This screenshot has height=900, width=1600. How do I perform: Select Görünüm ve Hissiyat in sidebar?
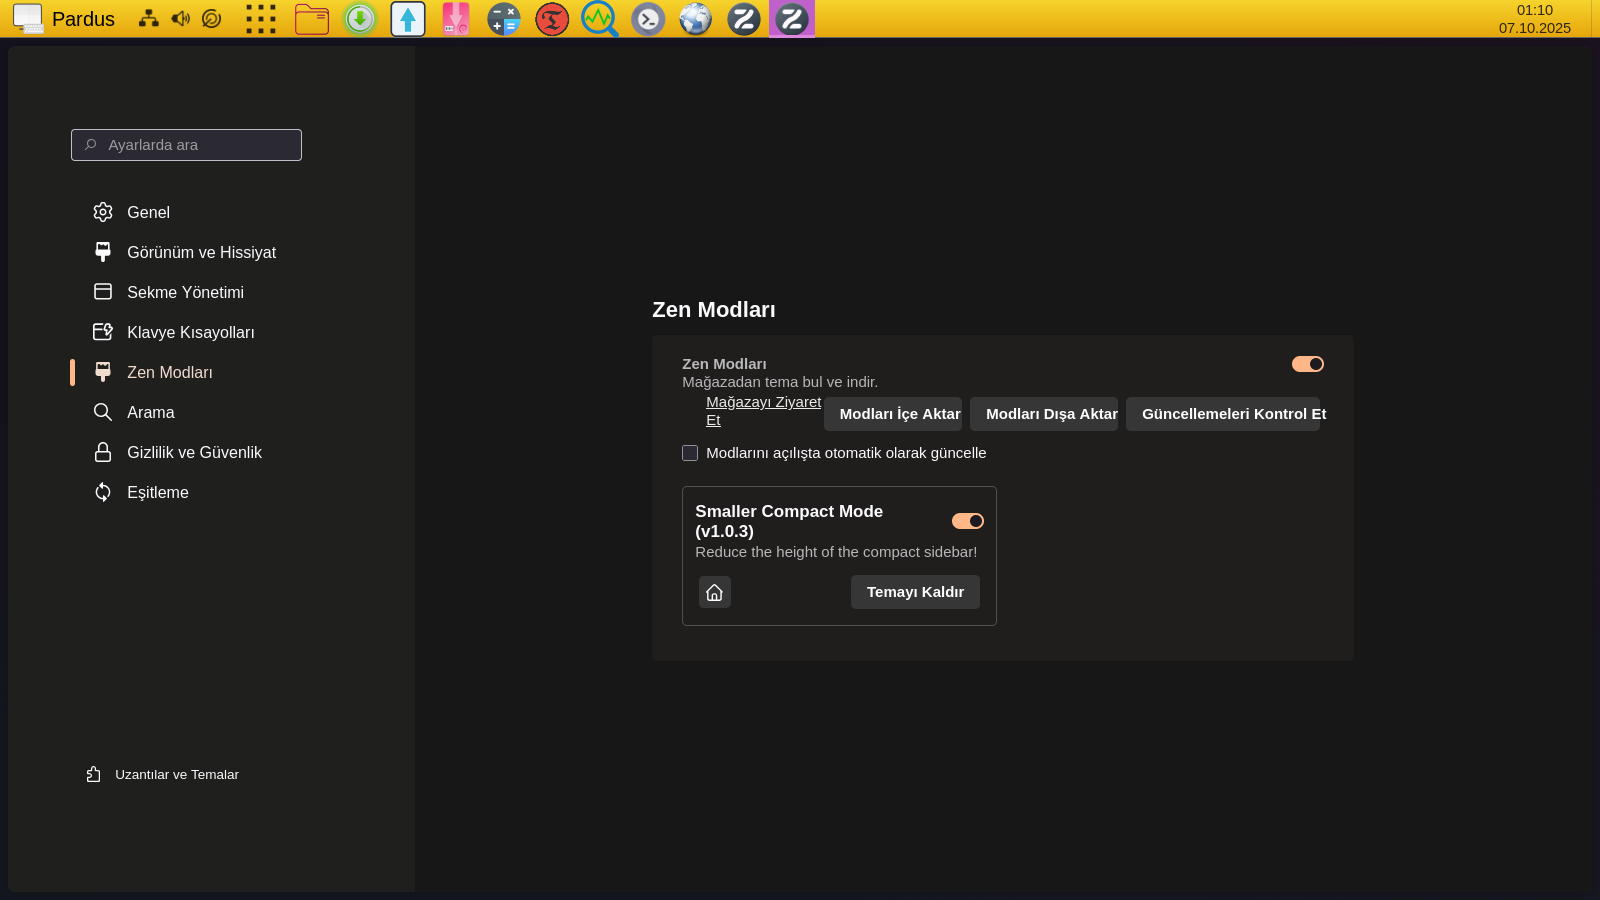[x=201, y=252]
